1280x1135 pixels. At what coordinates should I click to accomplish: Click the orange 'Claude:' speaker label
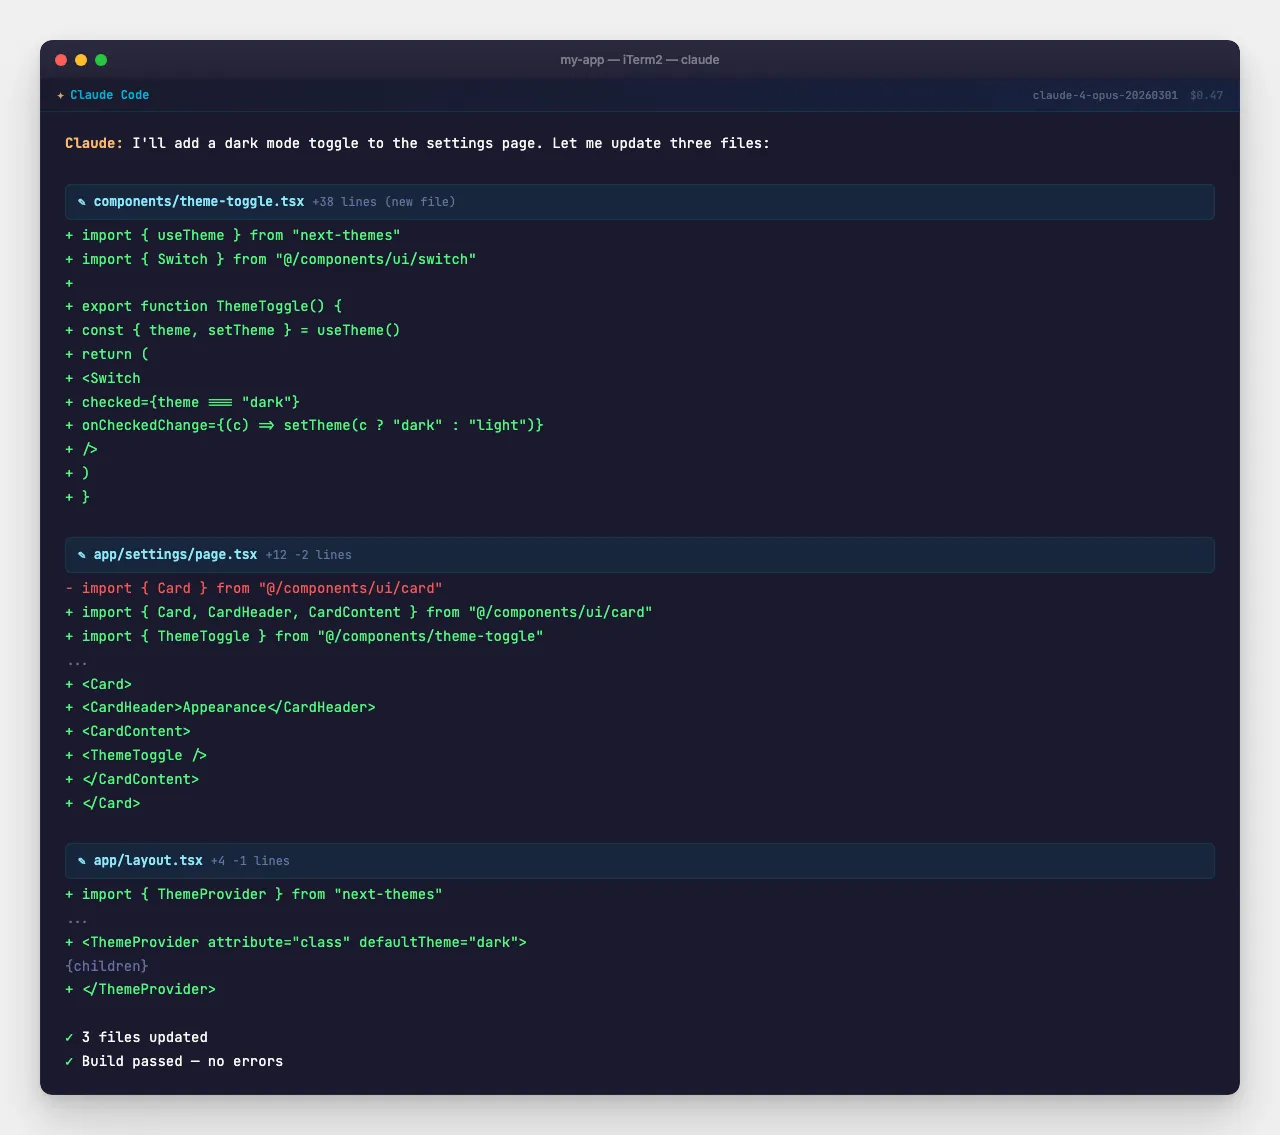pyautogui.click(x=94, y=143)
